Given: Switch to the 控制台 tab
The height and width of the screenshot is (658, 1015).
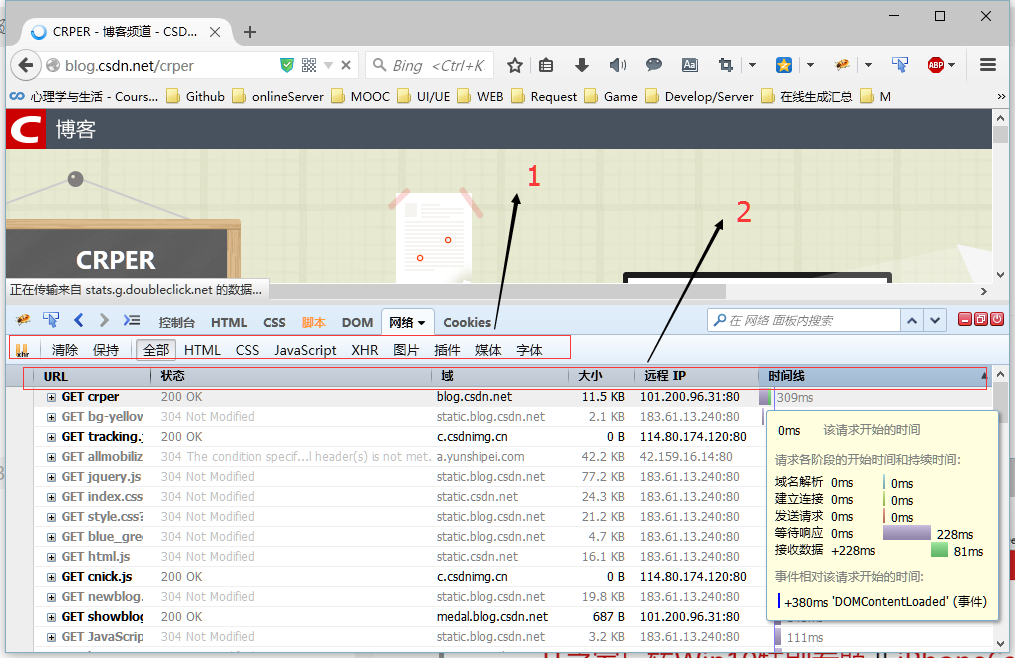Looking at the screenshot, I should pyautogui.click(x=177, y=323).
